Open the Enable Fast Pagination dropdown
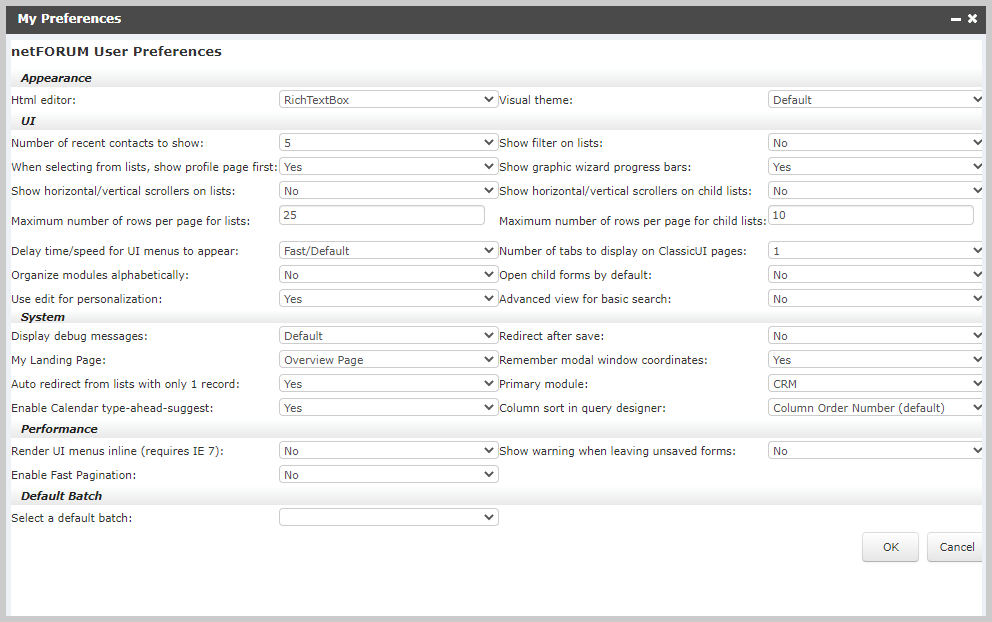 (388, 474)
